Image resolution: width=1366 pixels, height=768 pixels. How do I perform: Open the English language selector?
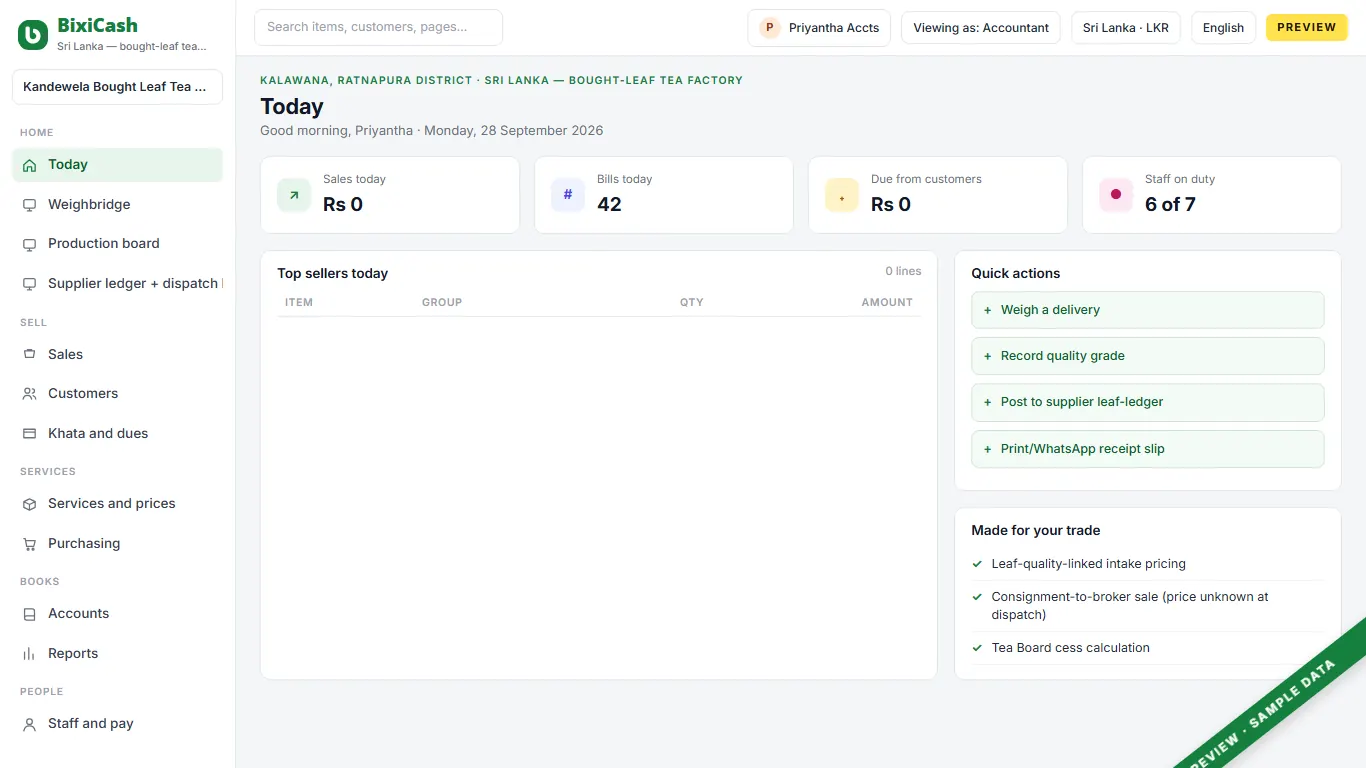click(1223, 28)
